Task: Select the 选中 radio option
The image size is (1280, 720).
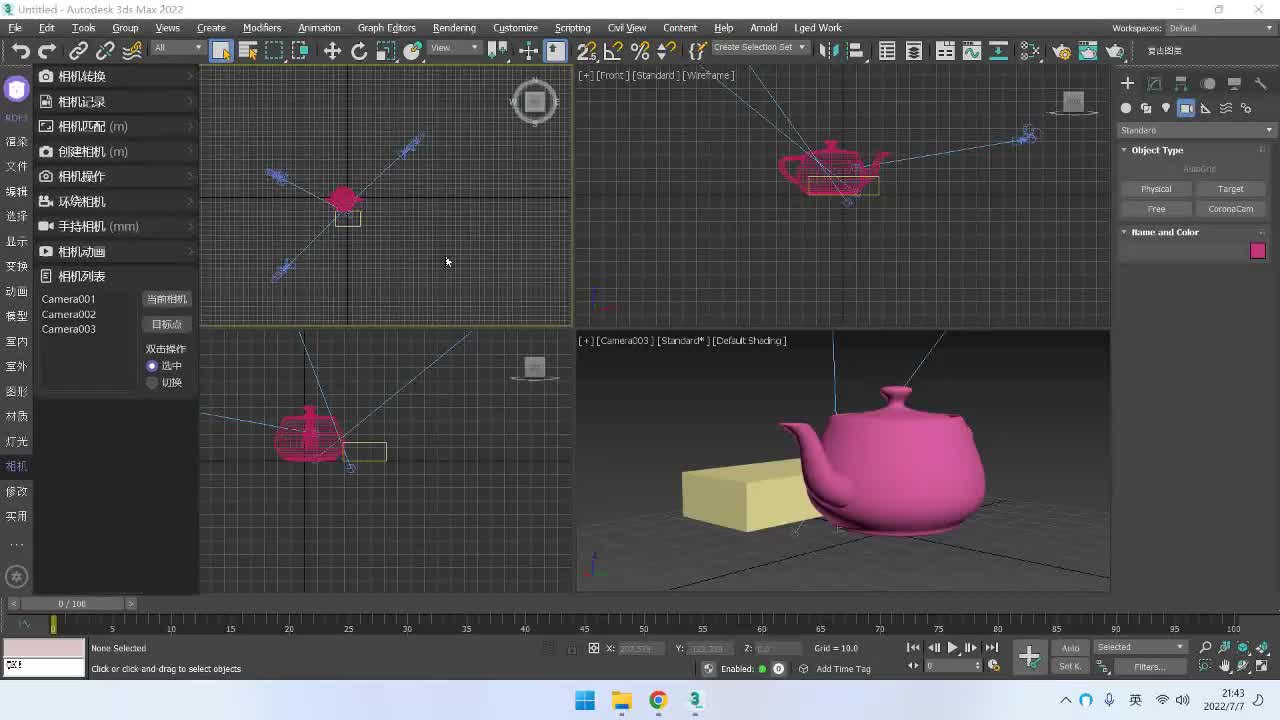Action: (153, 366)
